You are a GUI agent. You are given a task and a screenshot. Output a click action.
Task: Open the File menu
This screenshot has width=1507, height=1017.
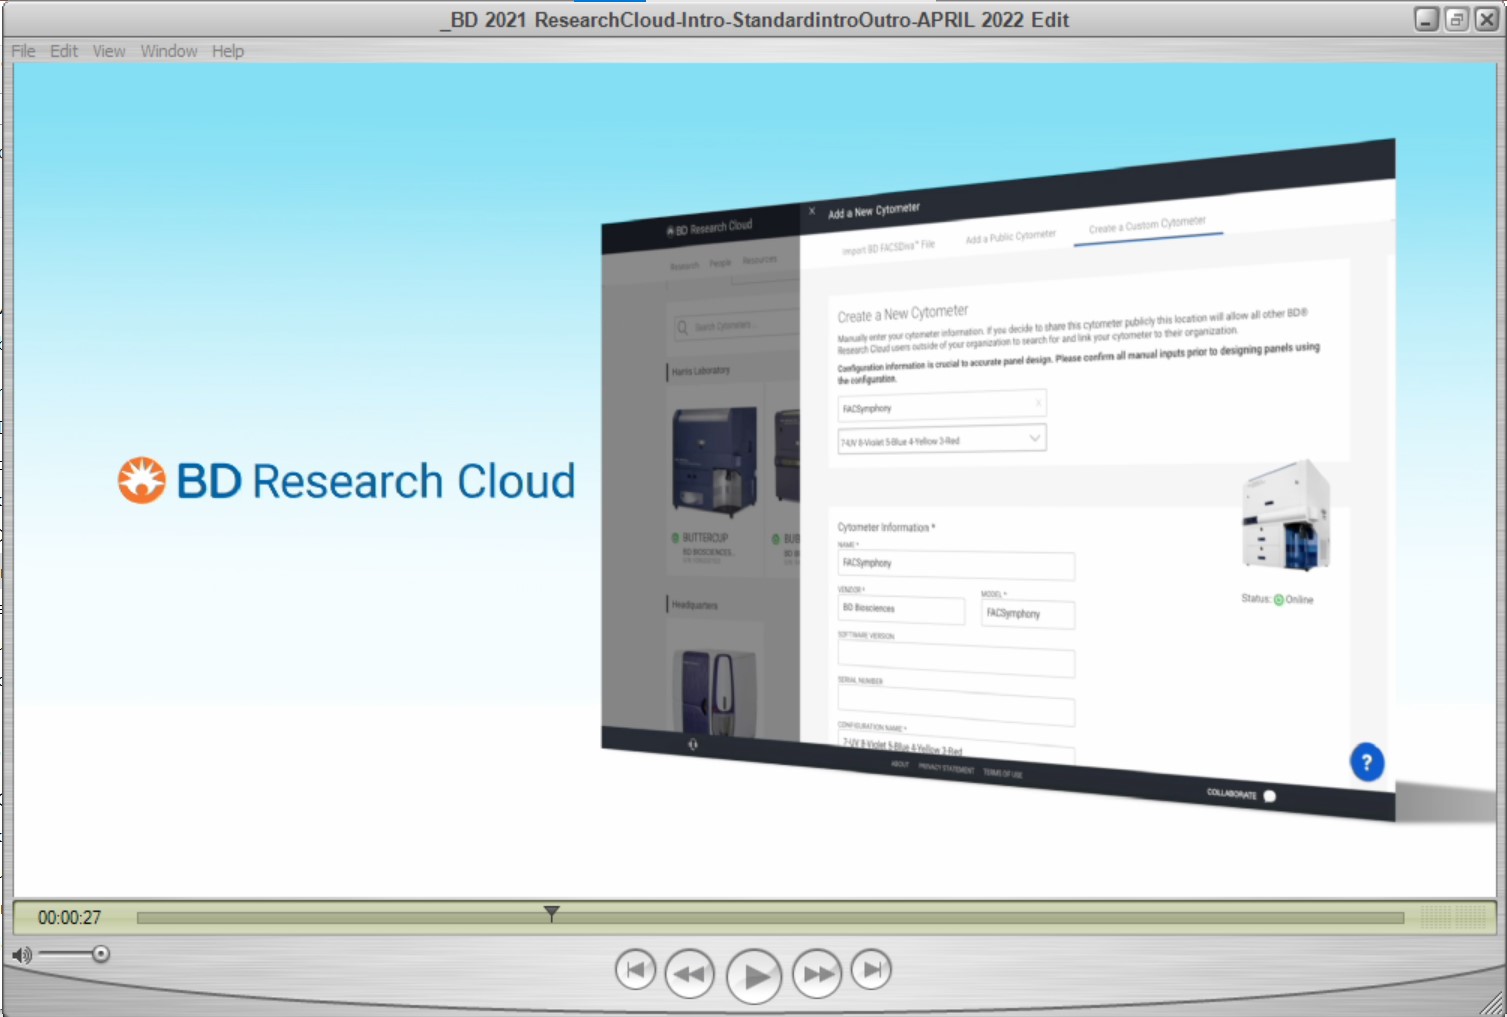tap(23, 51)
